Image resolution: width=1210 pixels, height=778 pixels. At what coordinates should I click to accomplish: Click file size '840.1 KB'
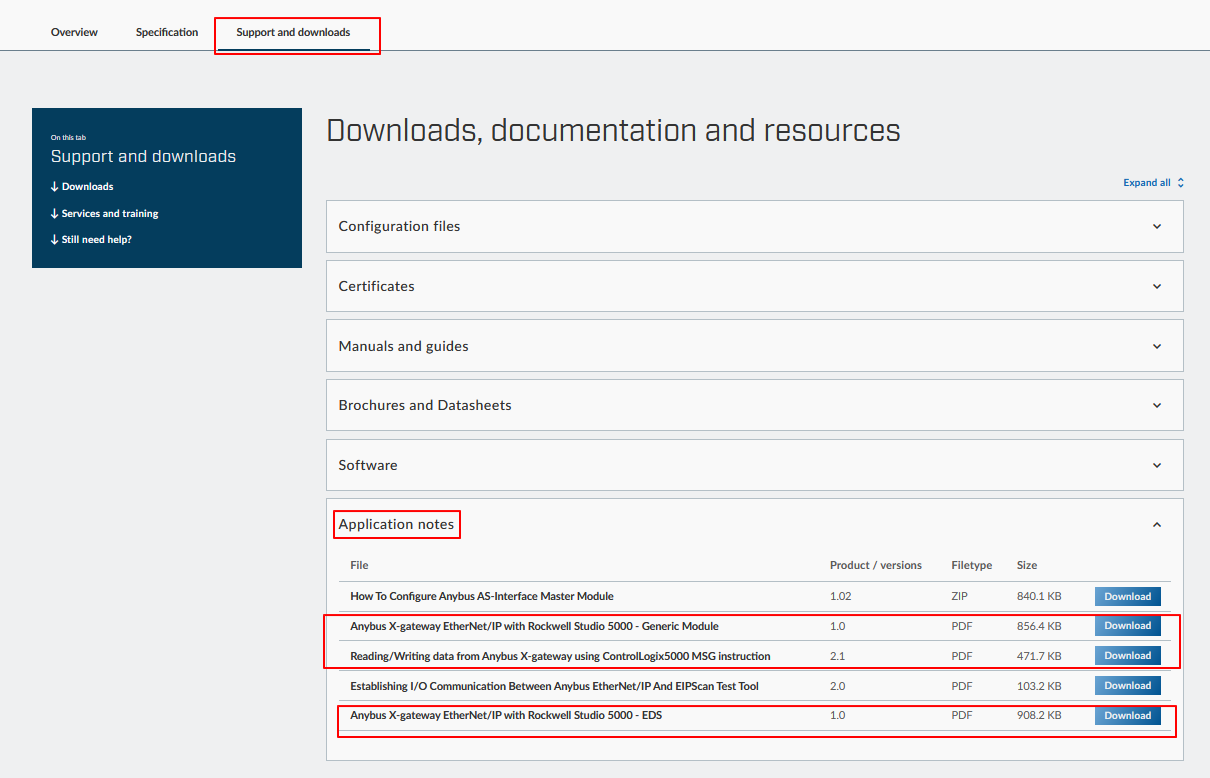click(x=1039, y=596)
